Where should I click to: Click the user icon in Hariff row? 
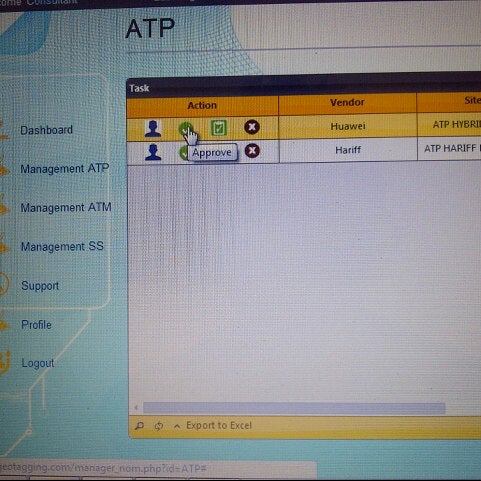(x=153, y=152)
